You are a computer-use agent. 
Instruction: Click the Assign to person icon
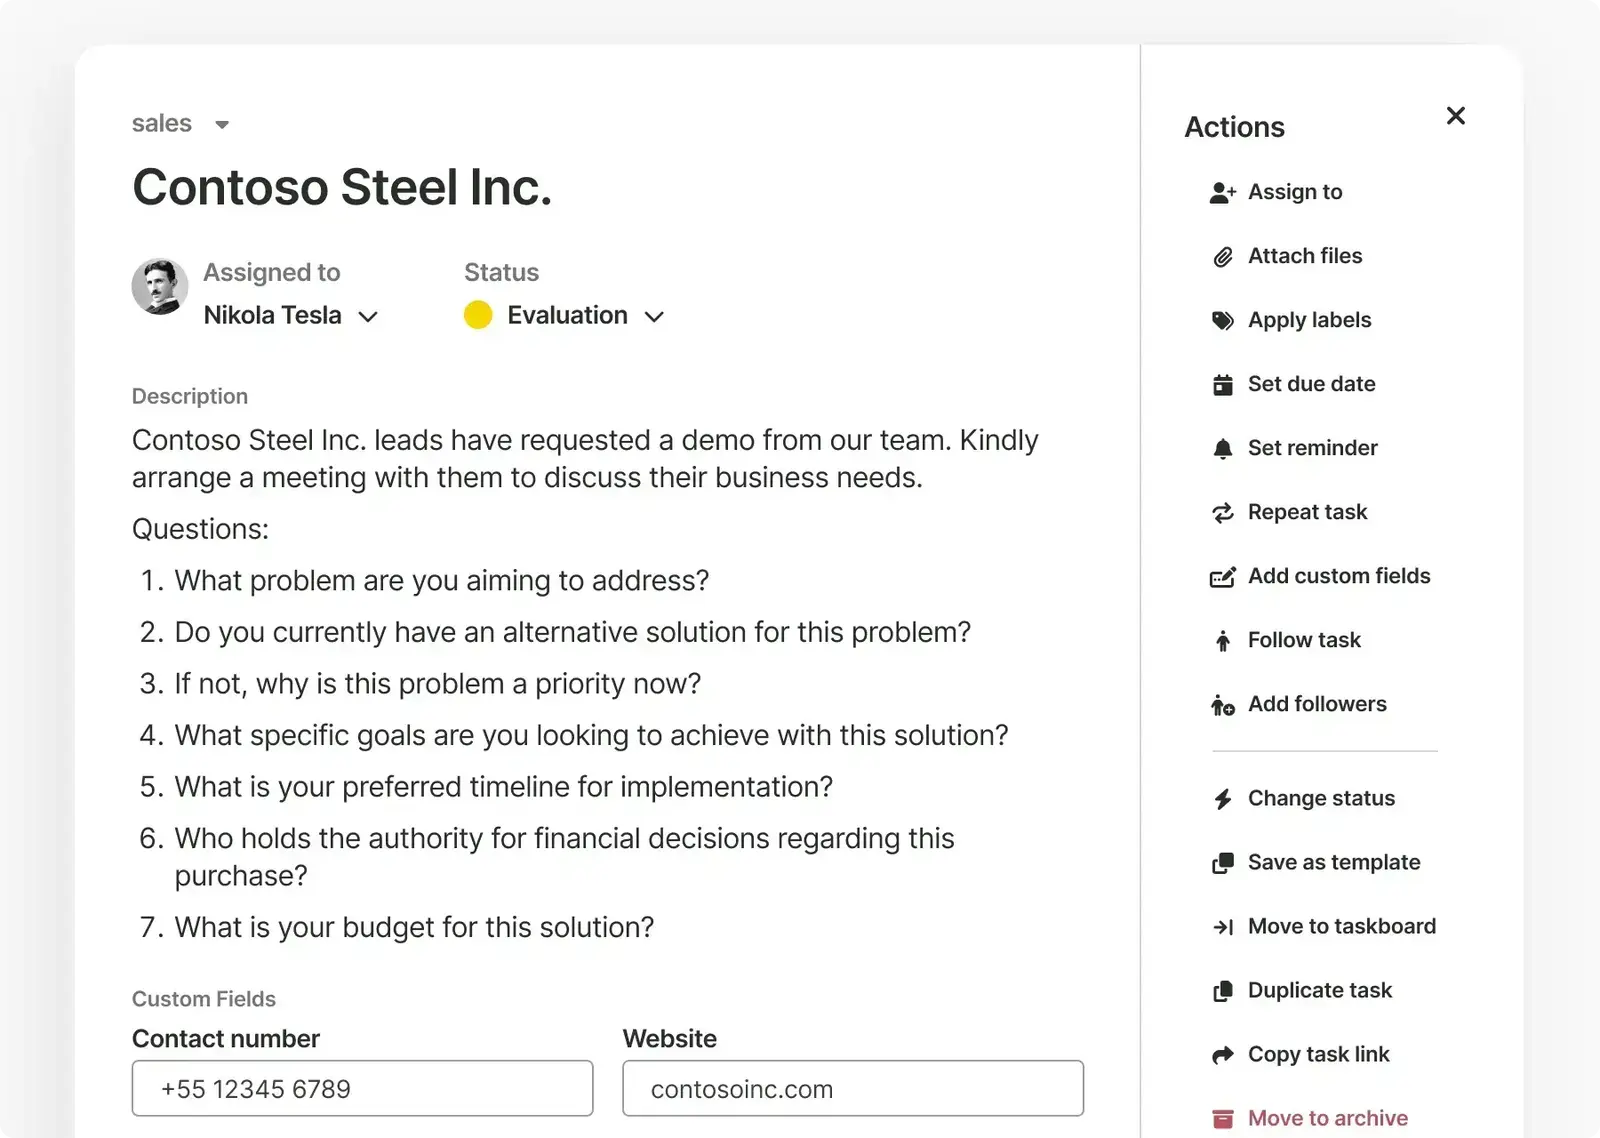pyautogui.click(x=1222, y=193)
